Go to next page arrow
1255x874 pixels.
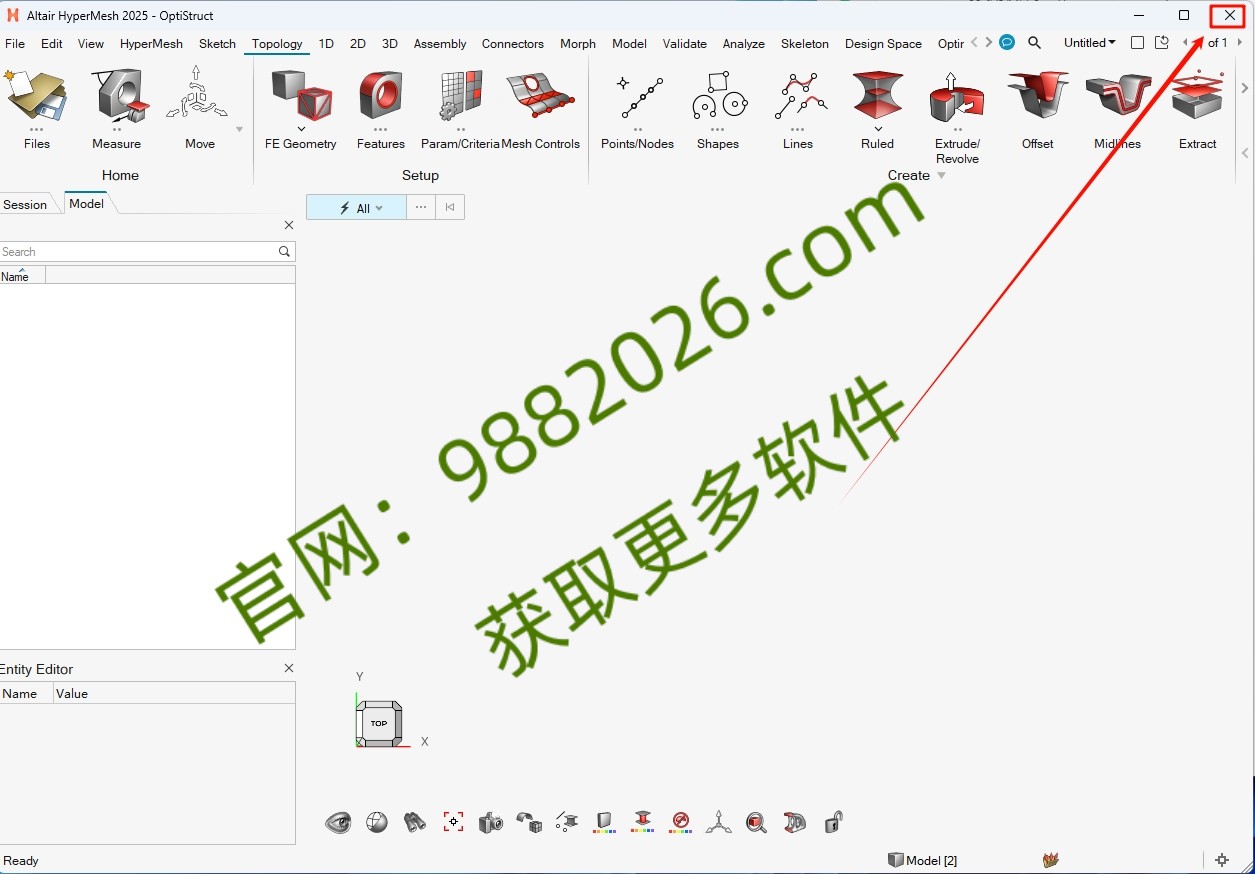[x=1240, y=43]
